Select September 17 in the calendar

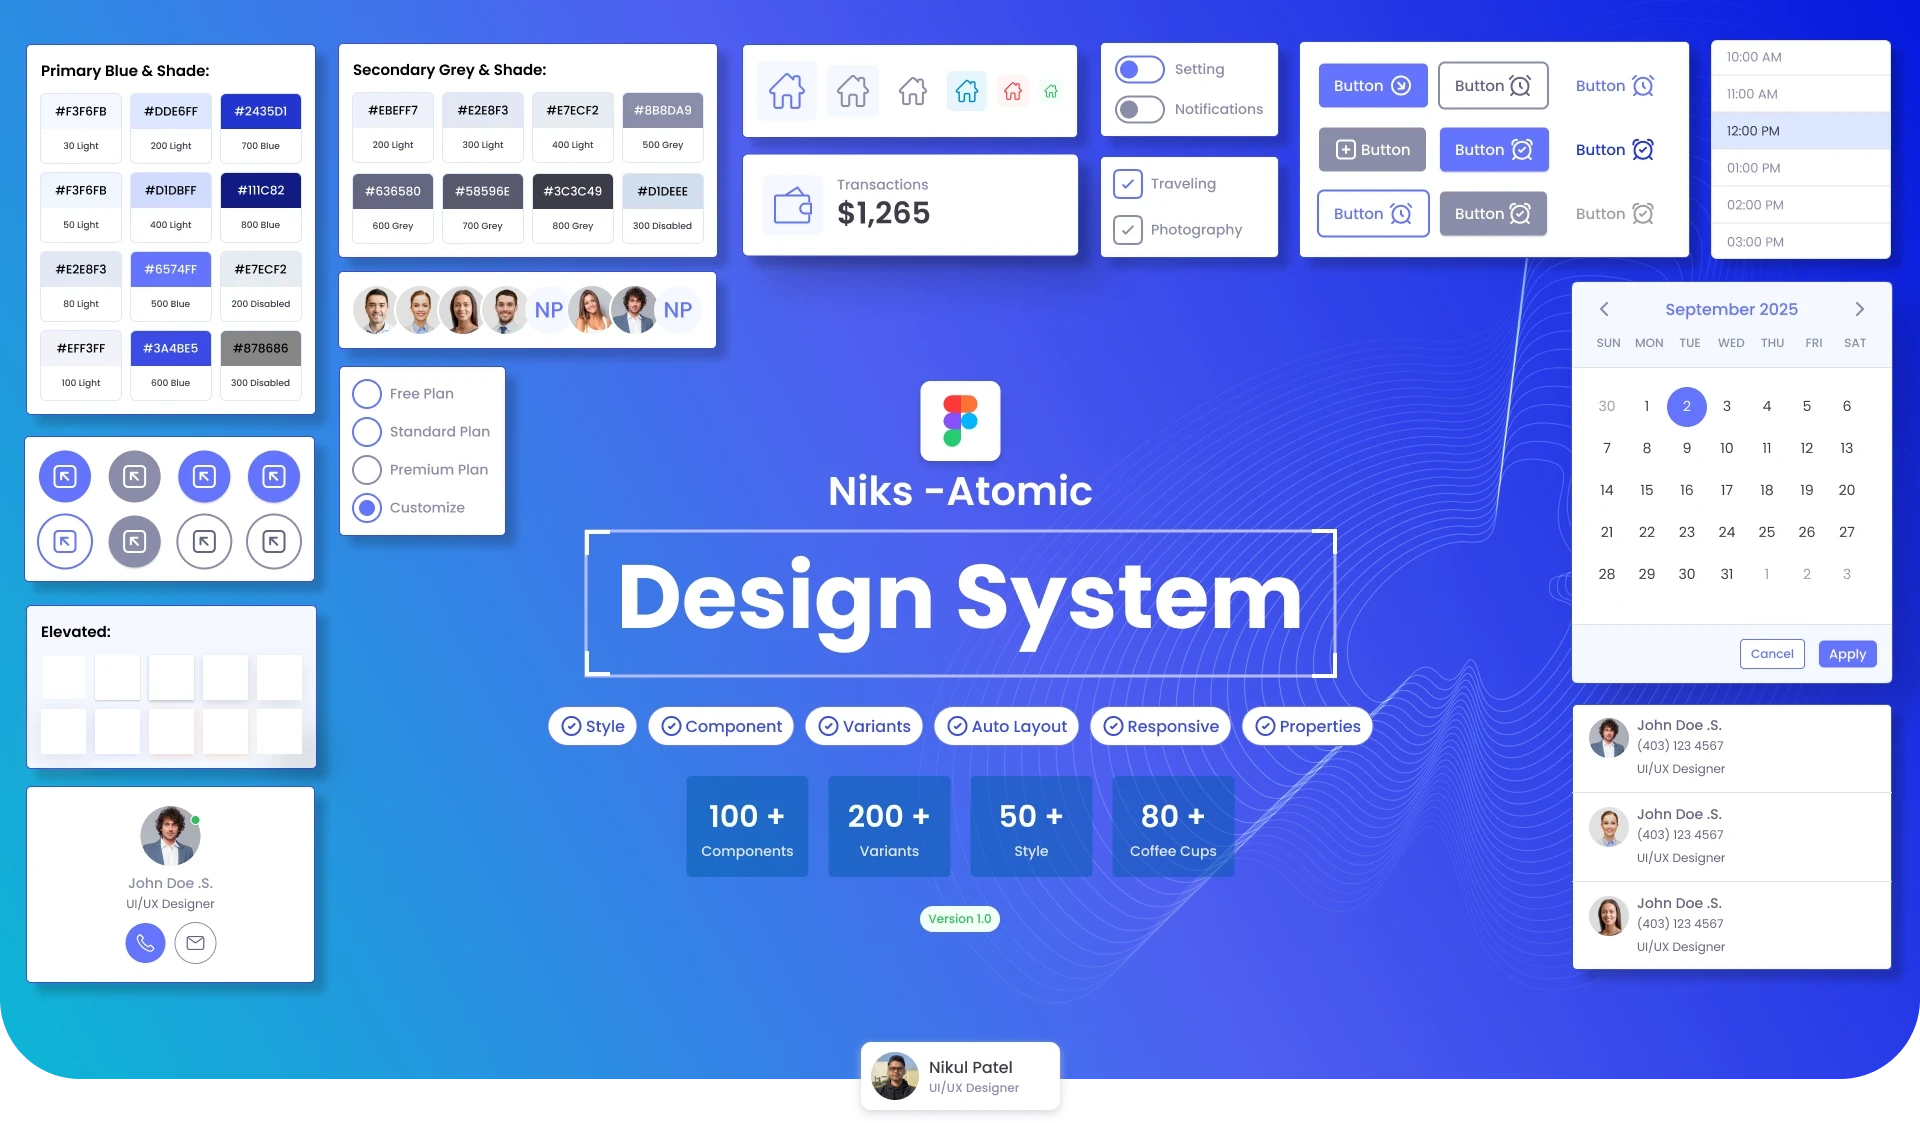click(x=1726, y=490)
